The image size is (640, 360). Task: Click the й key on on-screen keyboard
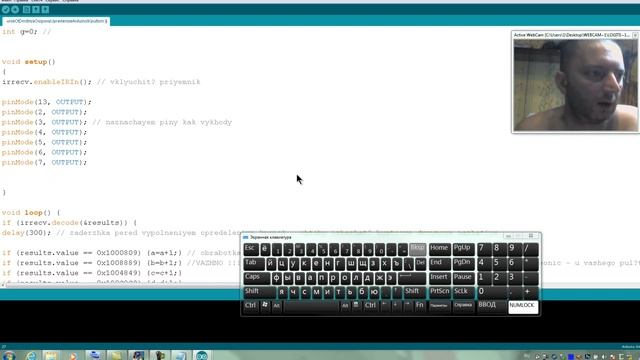(270, 264)
